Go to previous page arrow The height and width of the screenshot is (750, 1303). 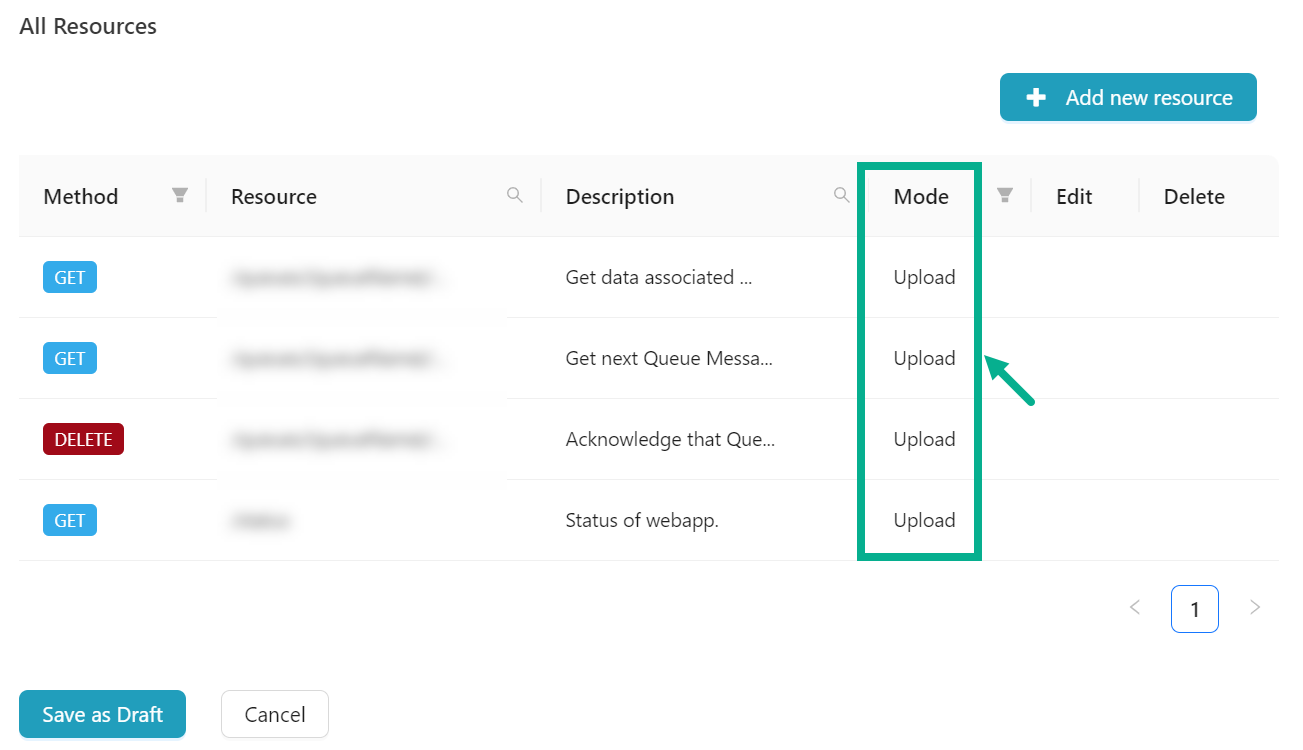(x=1135, y=607)
